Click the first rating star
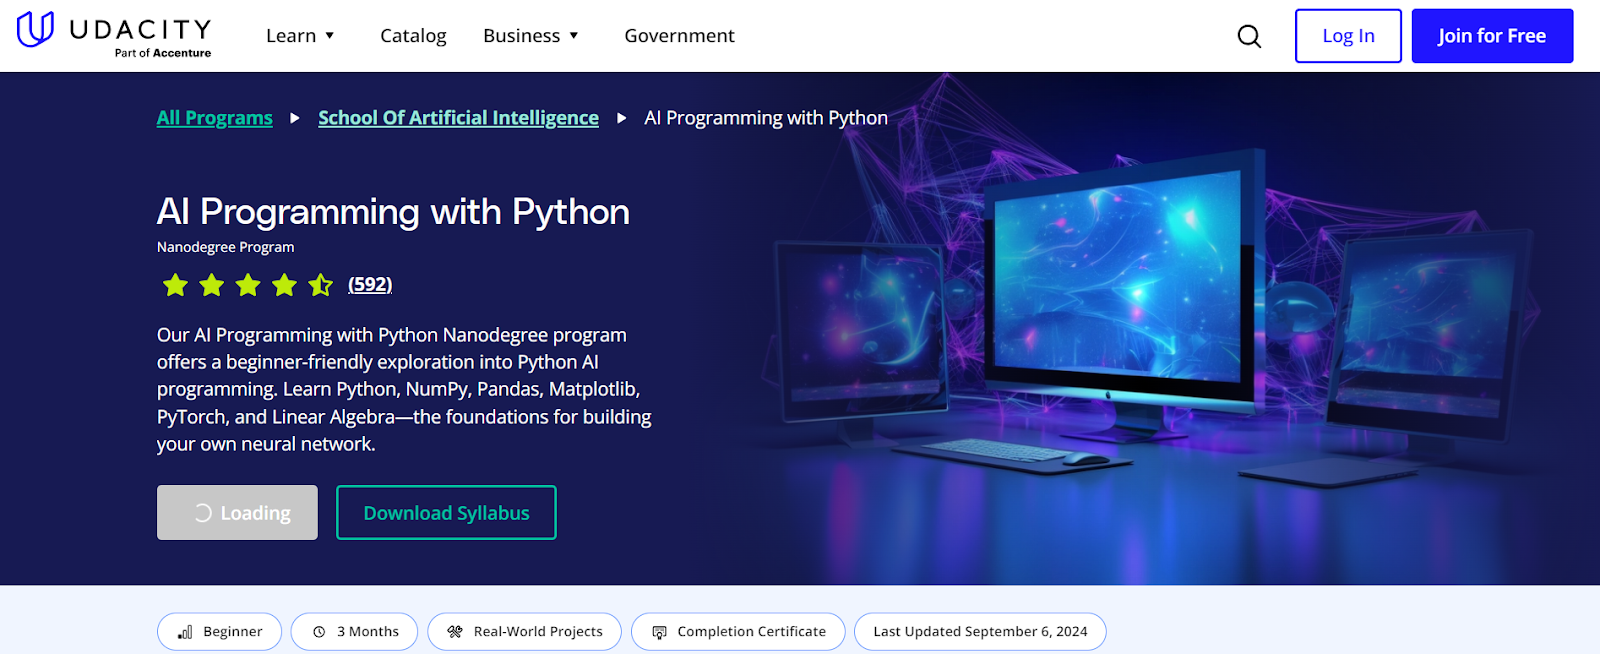Screen dimensions: 1600x654 pyautogui.click(x=175, y=285)
